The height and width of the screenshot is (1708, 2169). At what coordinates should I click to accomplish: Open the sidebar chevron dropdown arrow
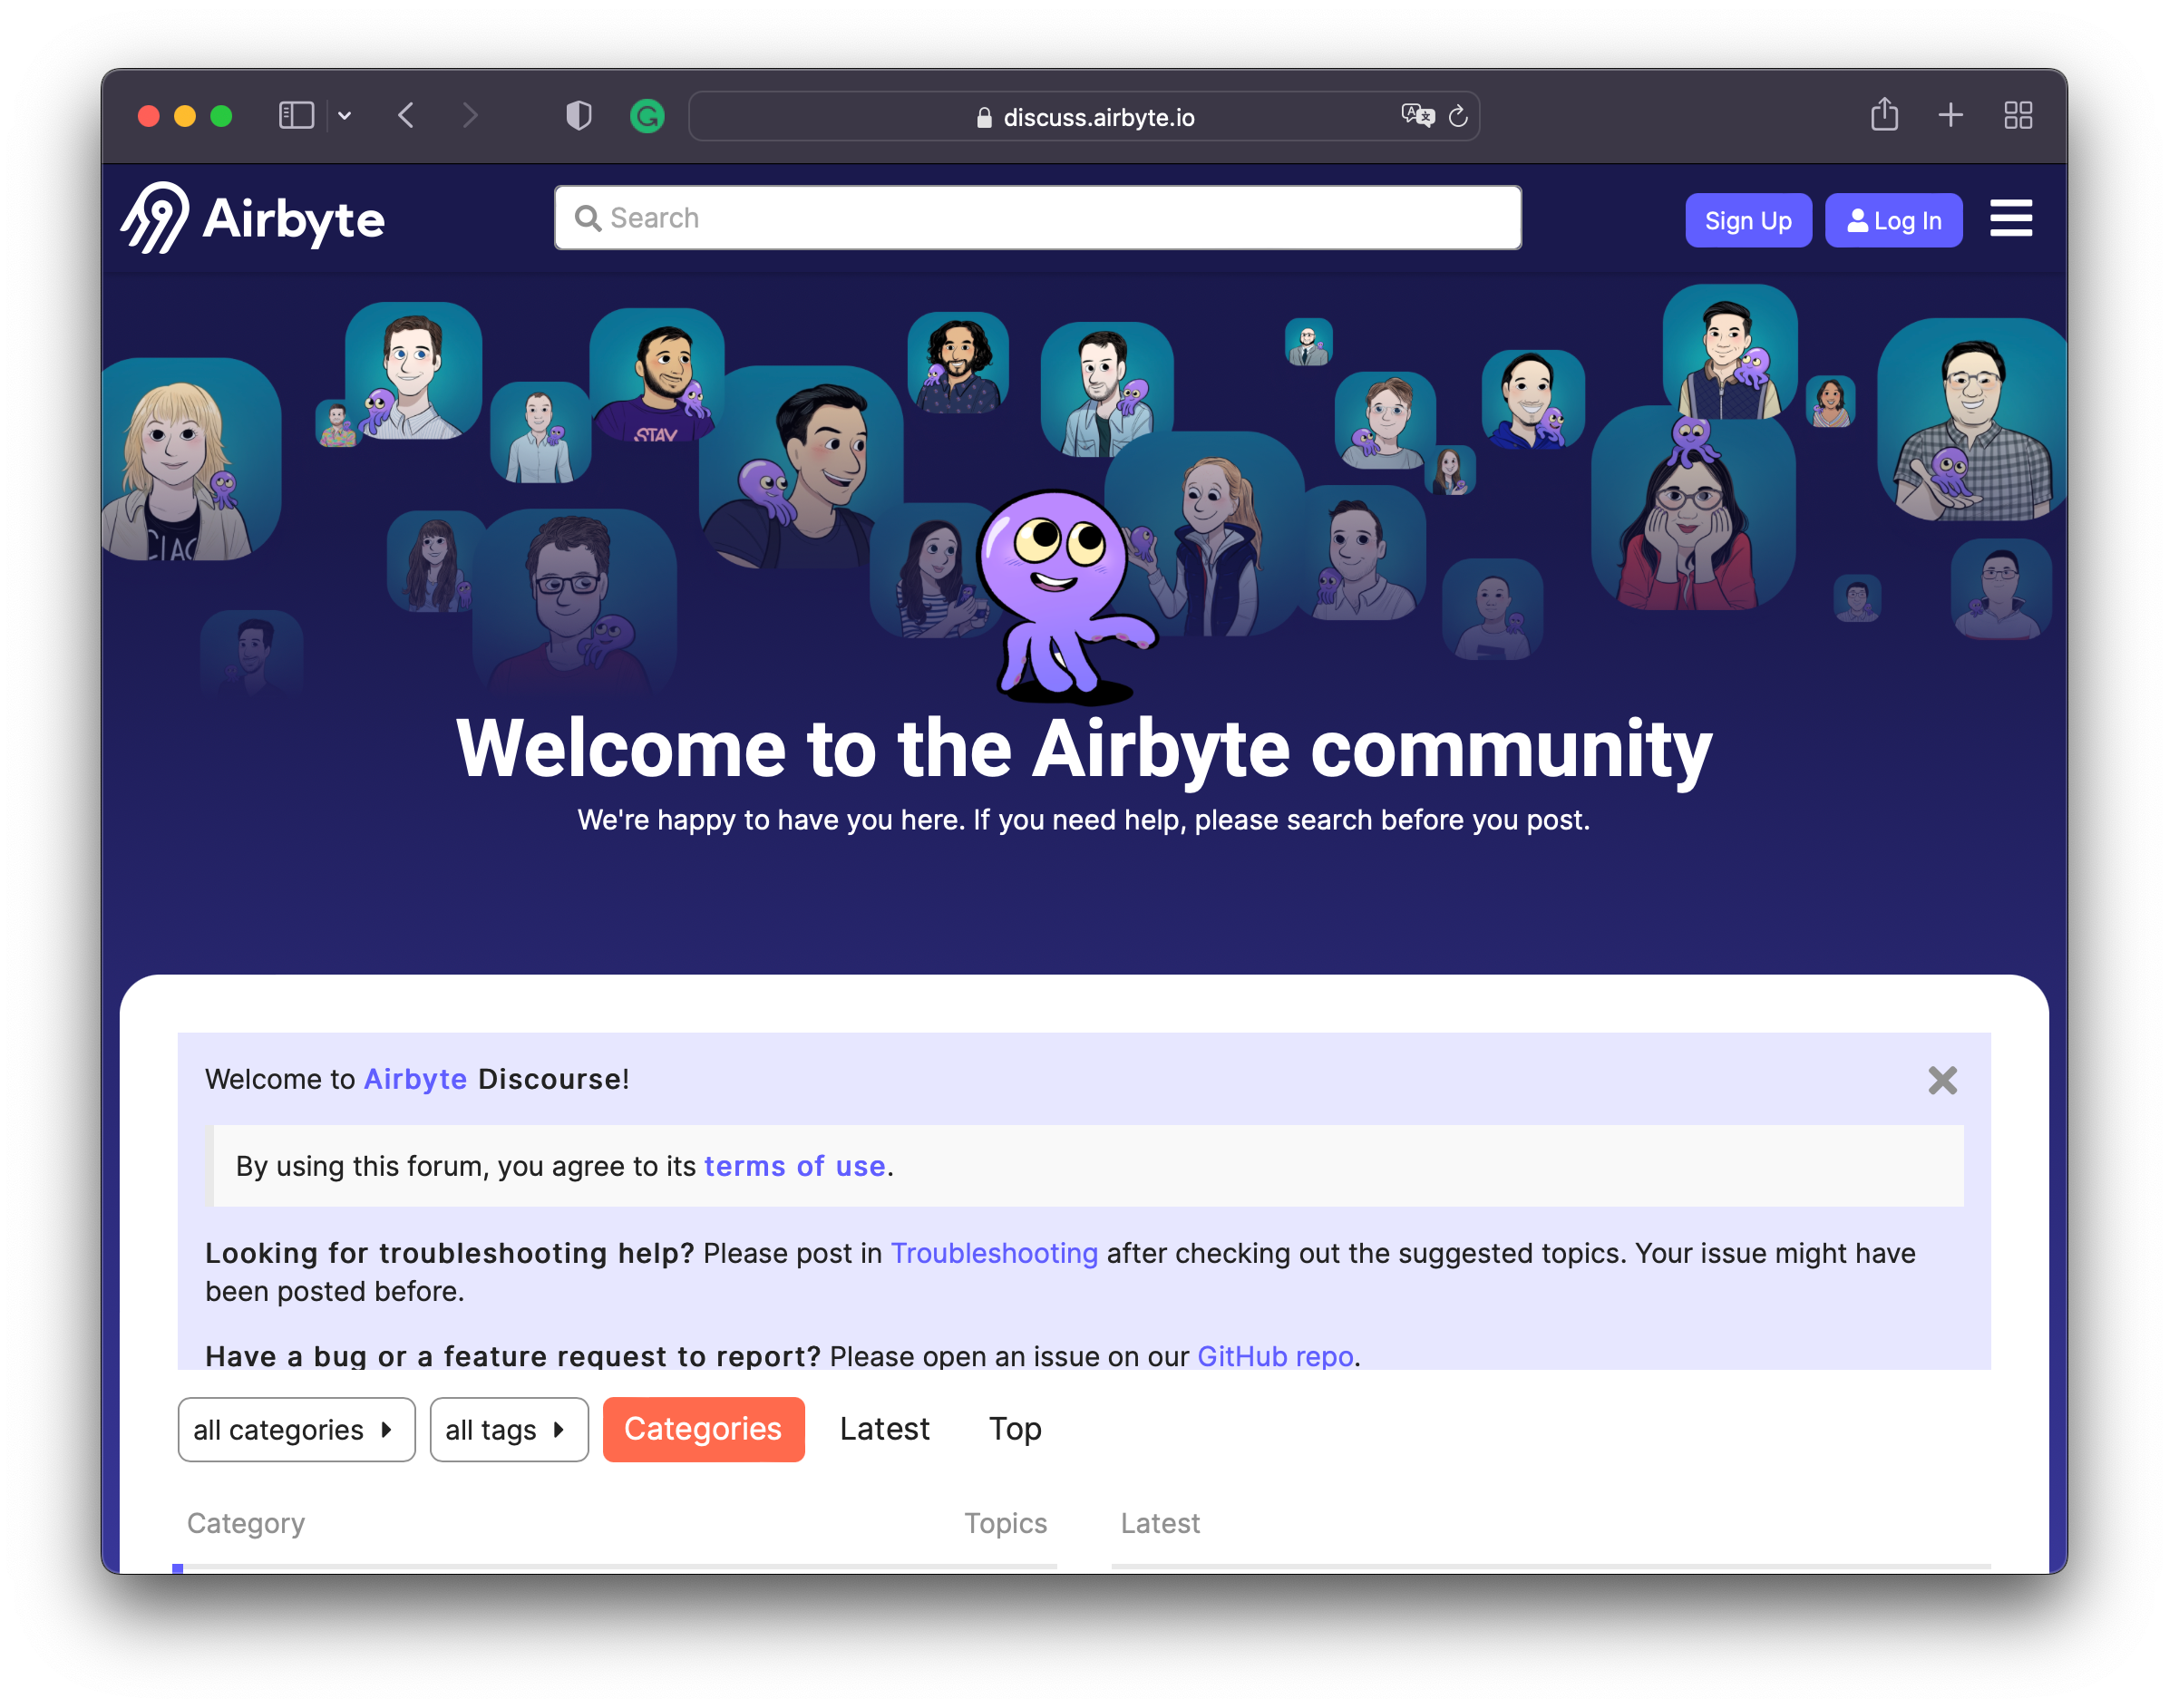[344, 116]
